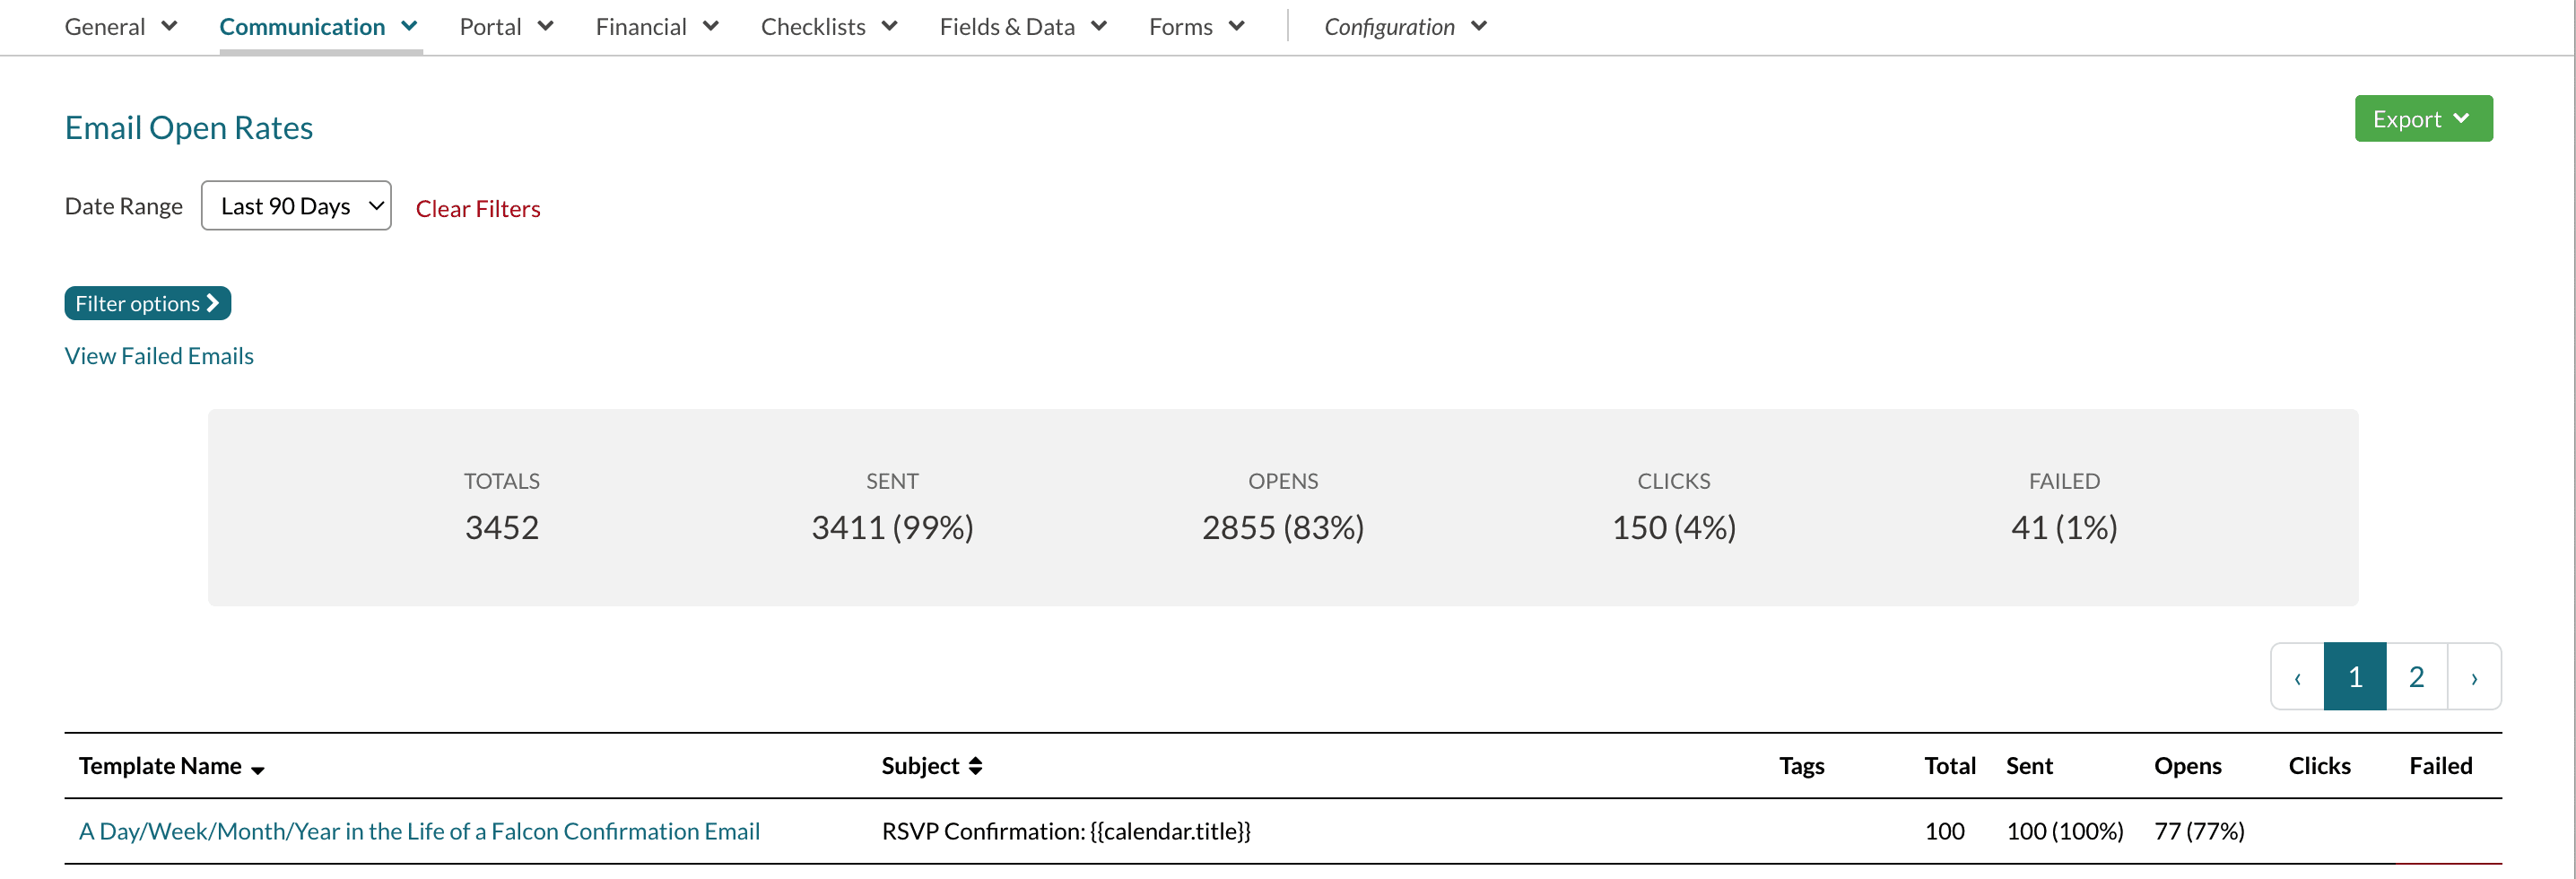Open the Forms menu
2576x879 pixels.
(x=1196, y=27)
